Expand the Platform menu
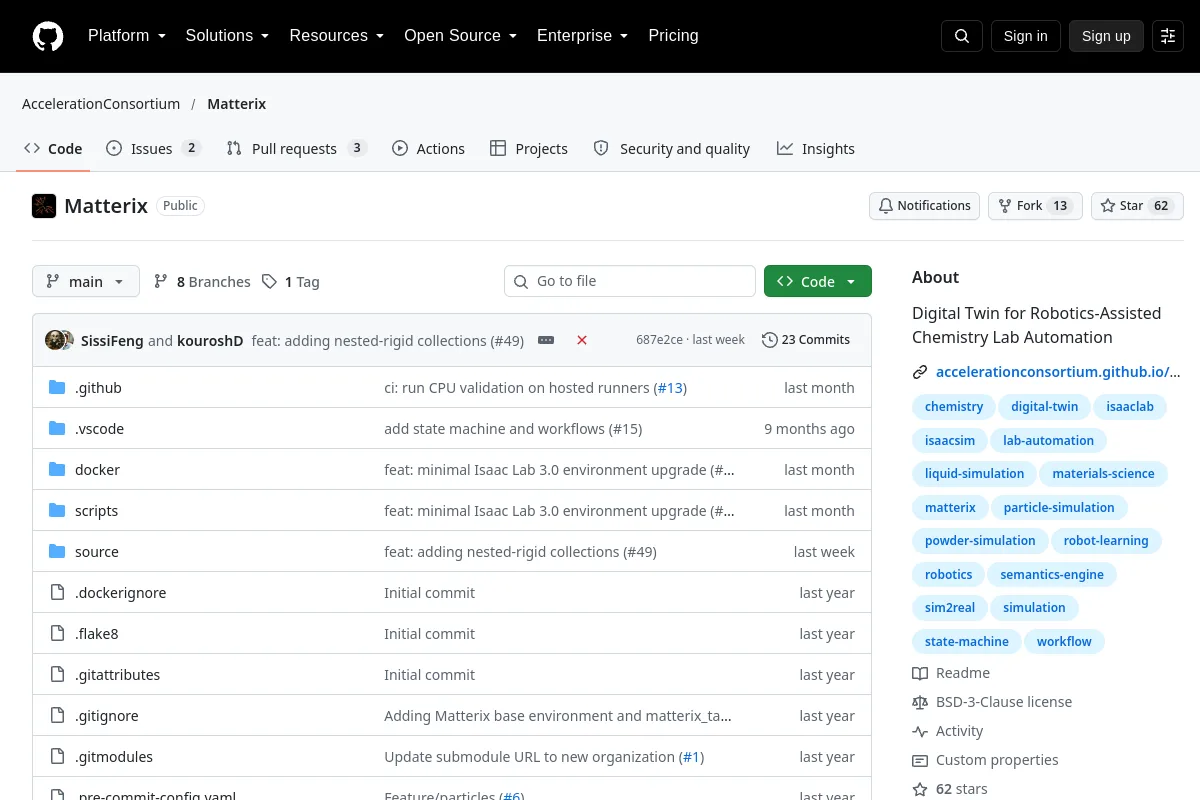 coord(126,36)
